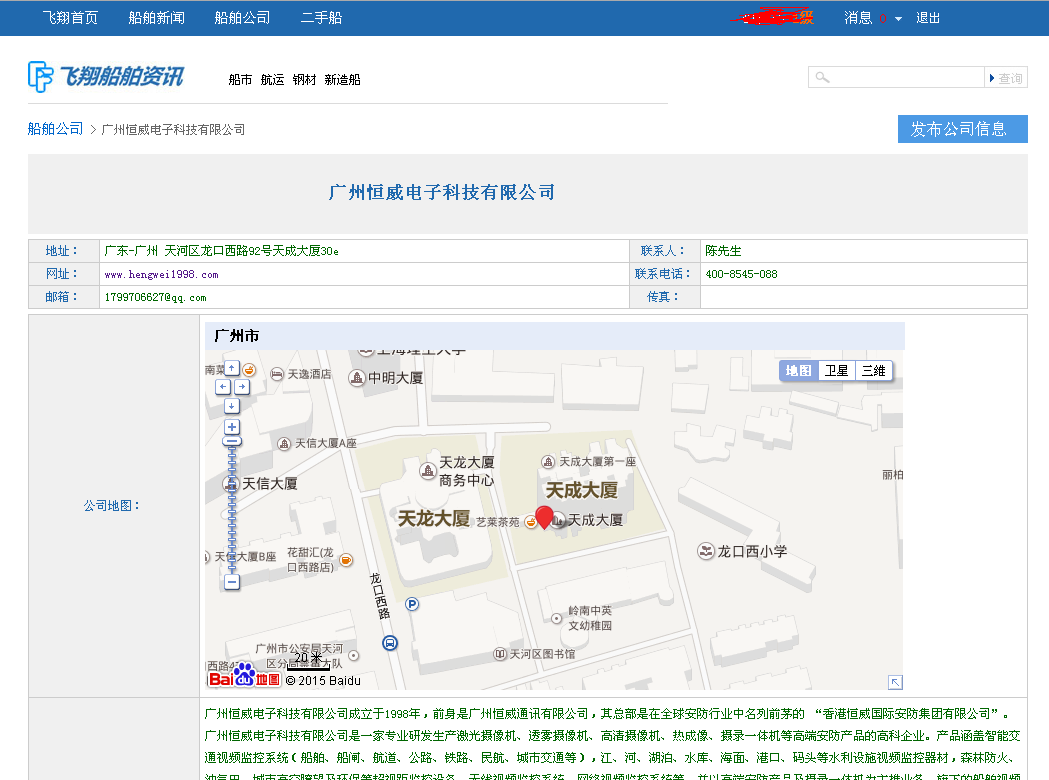Expand the 消息 messages dropdown arrow
The width and height of the screenshot is (1049, 780).
click(x=898, y=19)
